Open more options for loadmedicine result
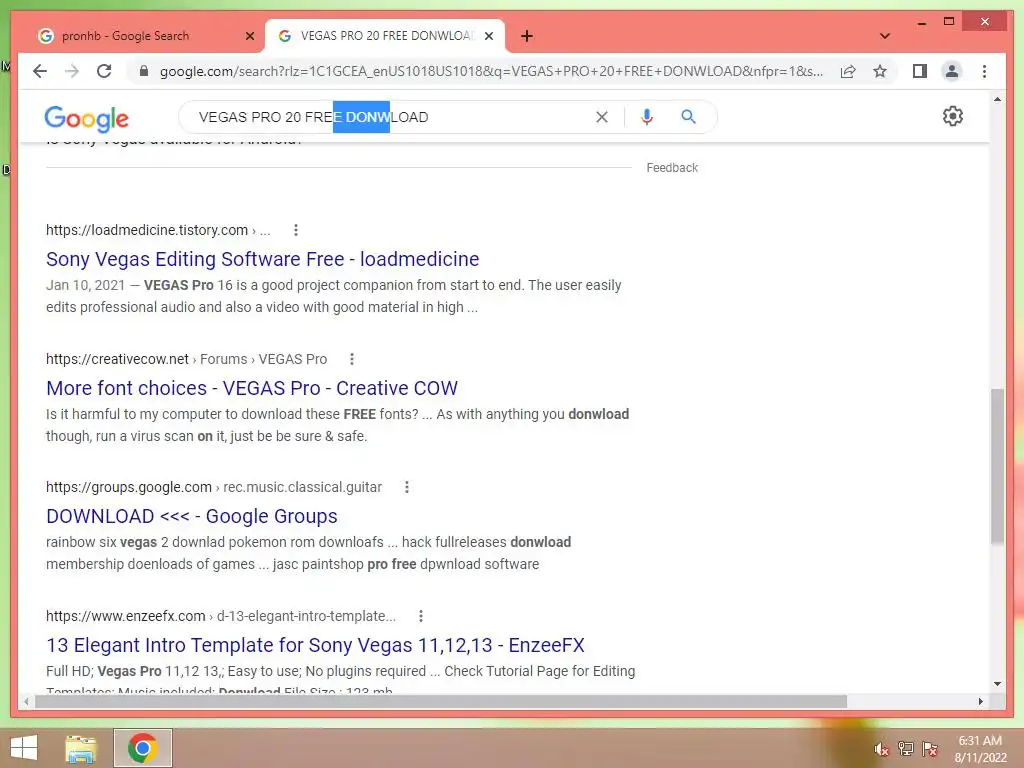Screen dimensions: 1024x768 coord(296,230)
